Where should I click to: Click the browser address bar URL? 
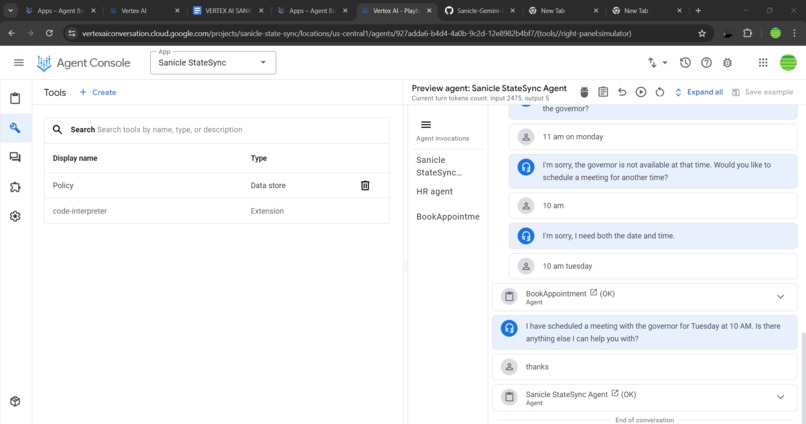pyautogui.click(x=356, y=33)
